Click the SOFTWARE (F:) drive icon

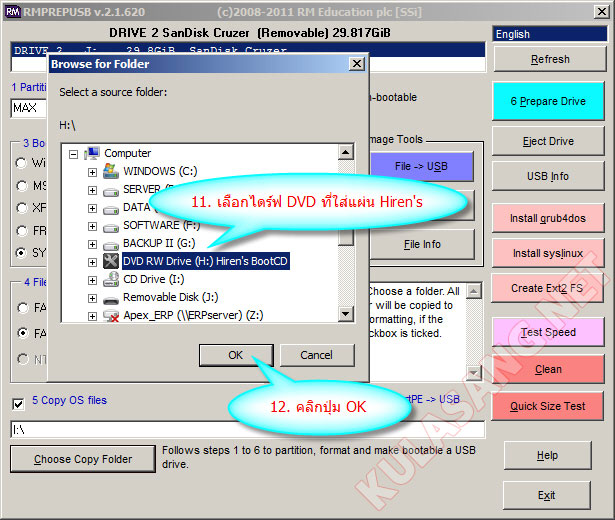pos(111,227)
